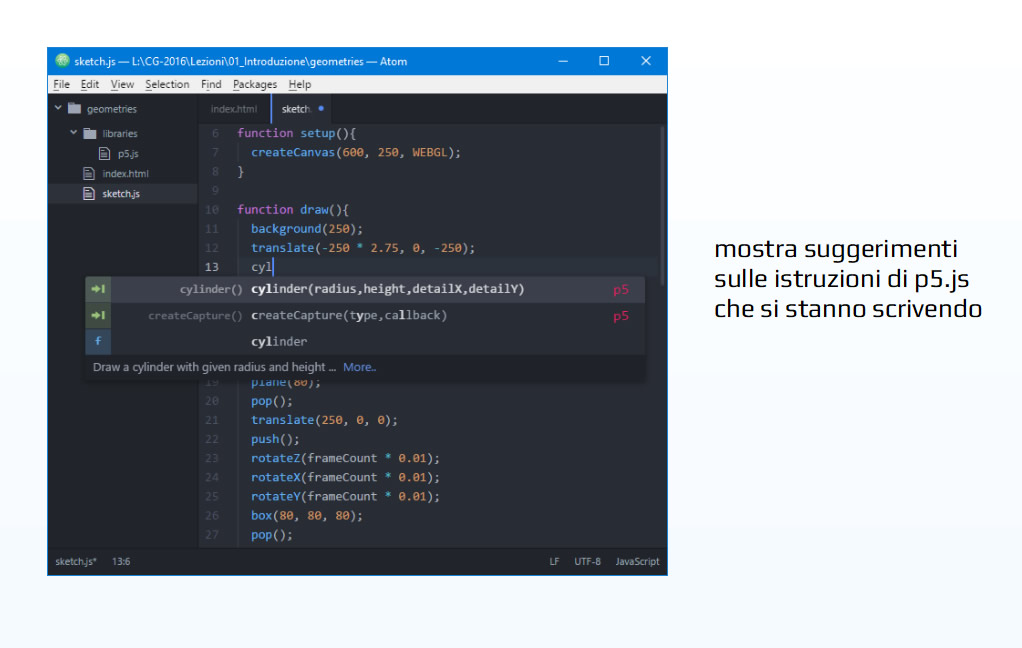Click 'function draw(){' line
Viewport: 1022px width, 648px height.
pyautogui.click(x=293, y=210)
